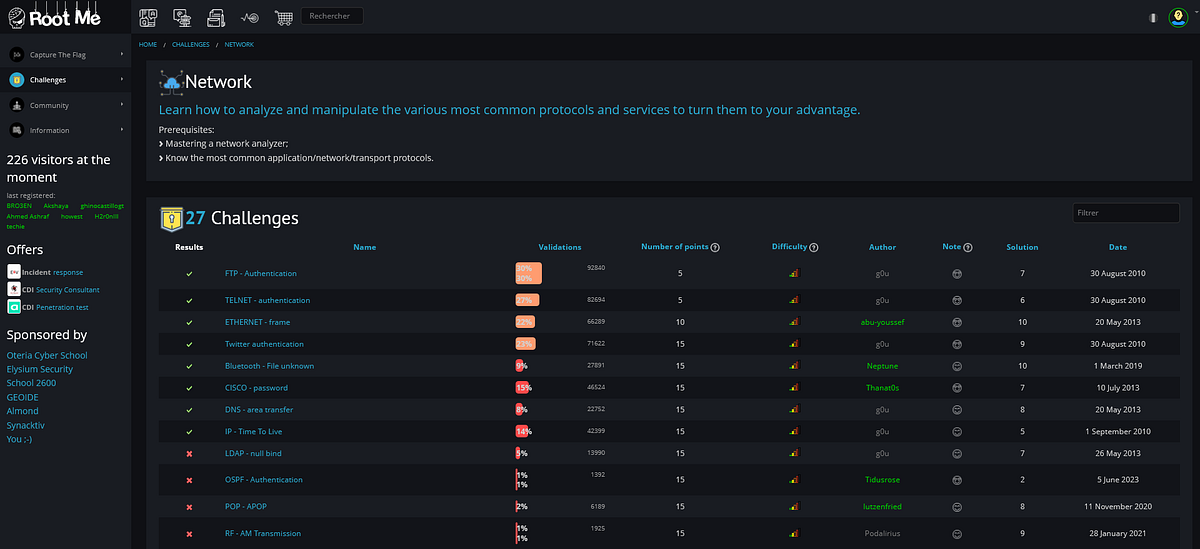The width and height of the screenshot is (1200, 549).
Task: Select Challenges in the sidebar menu
Action: tap(66, 79)
